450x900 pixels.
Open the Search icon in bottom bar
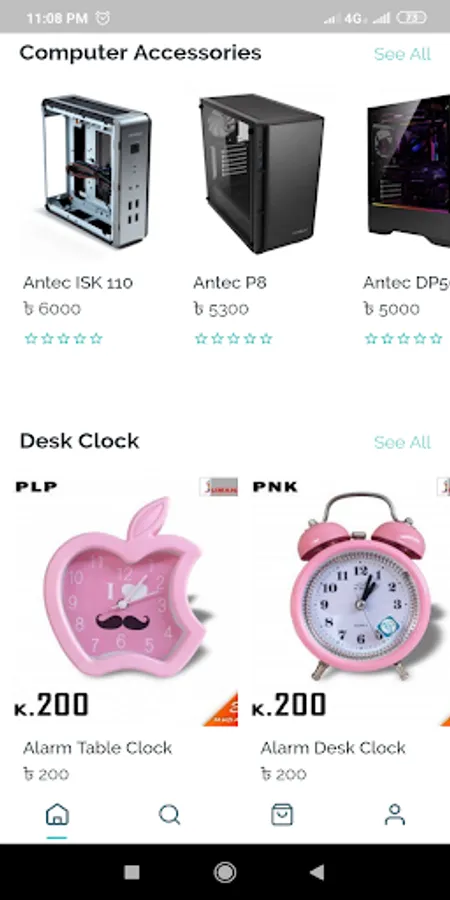coord(169,814)
